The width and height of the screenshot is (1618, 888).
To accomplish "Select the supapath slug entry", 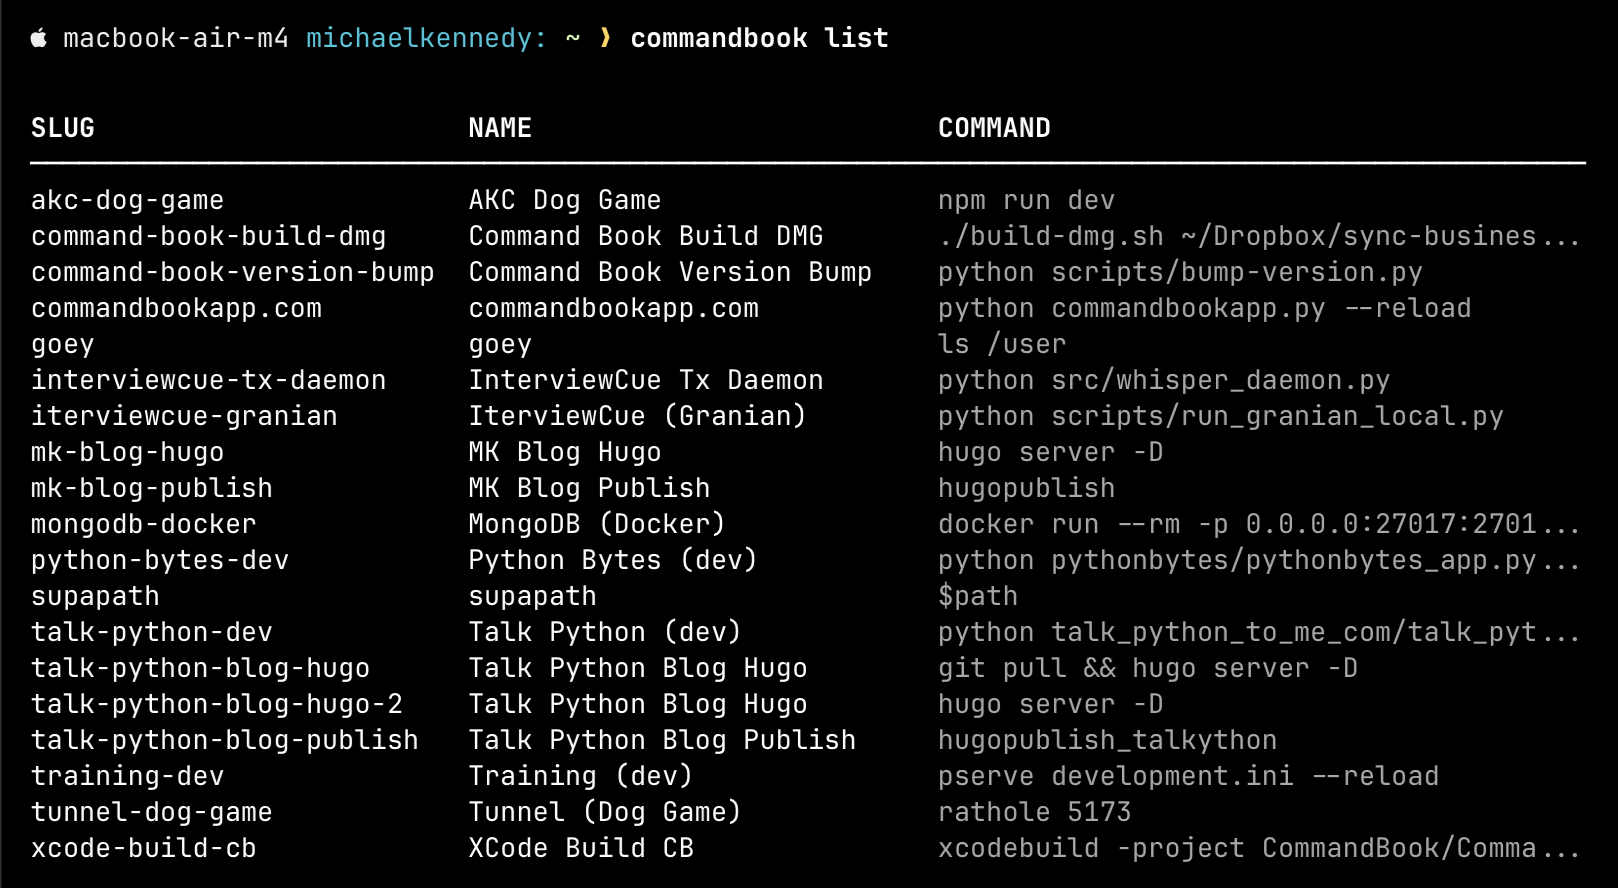I will [95, 596].
